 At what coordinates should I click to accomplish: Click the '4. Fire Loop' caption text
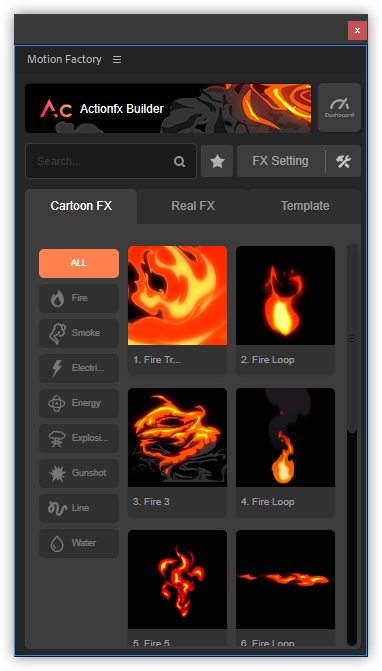pos(267,502)
